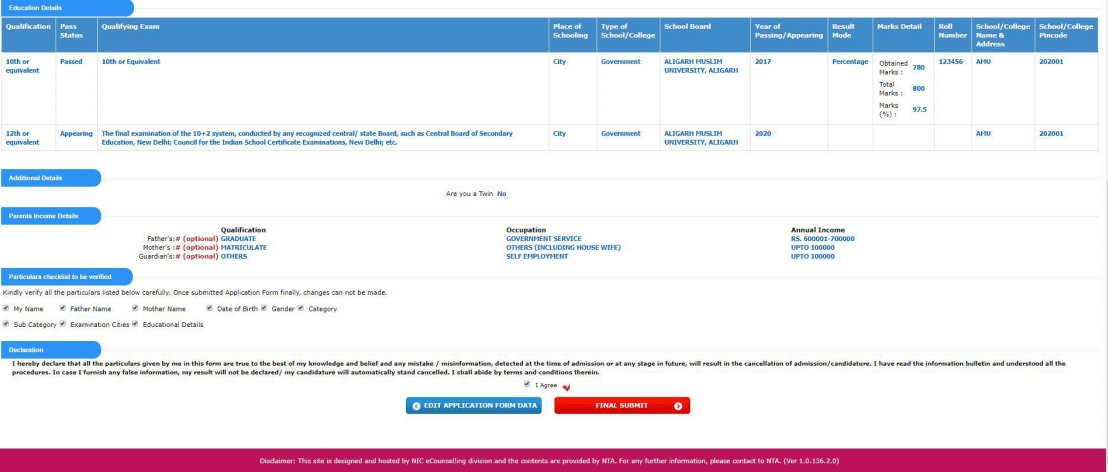Uncheck the Sub Category checkbox

(7, 324)
